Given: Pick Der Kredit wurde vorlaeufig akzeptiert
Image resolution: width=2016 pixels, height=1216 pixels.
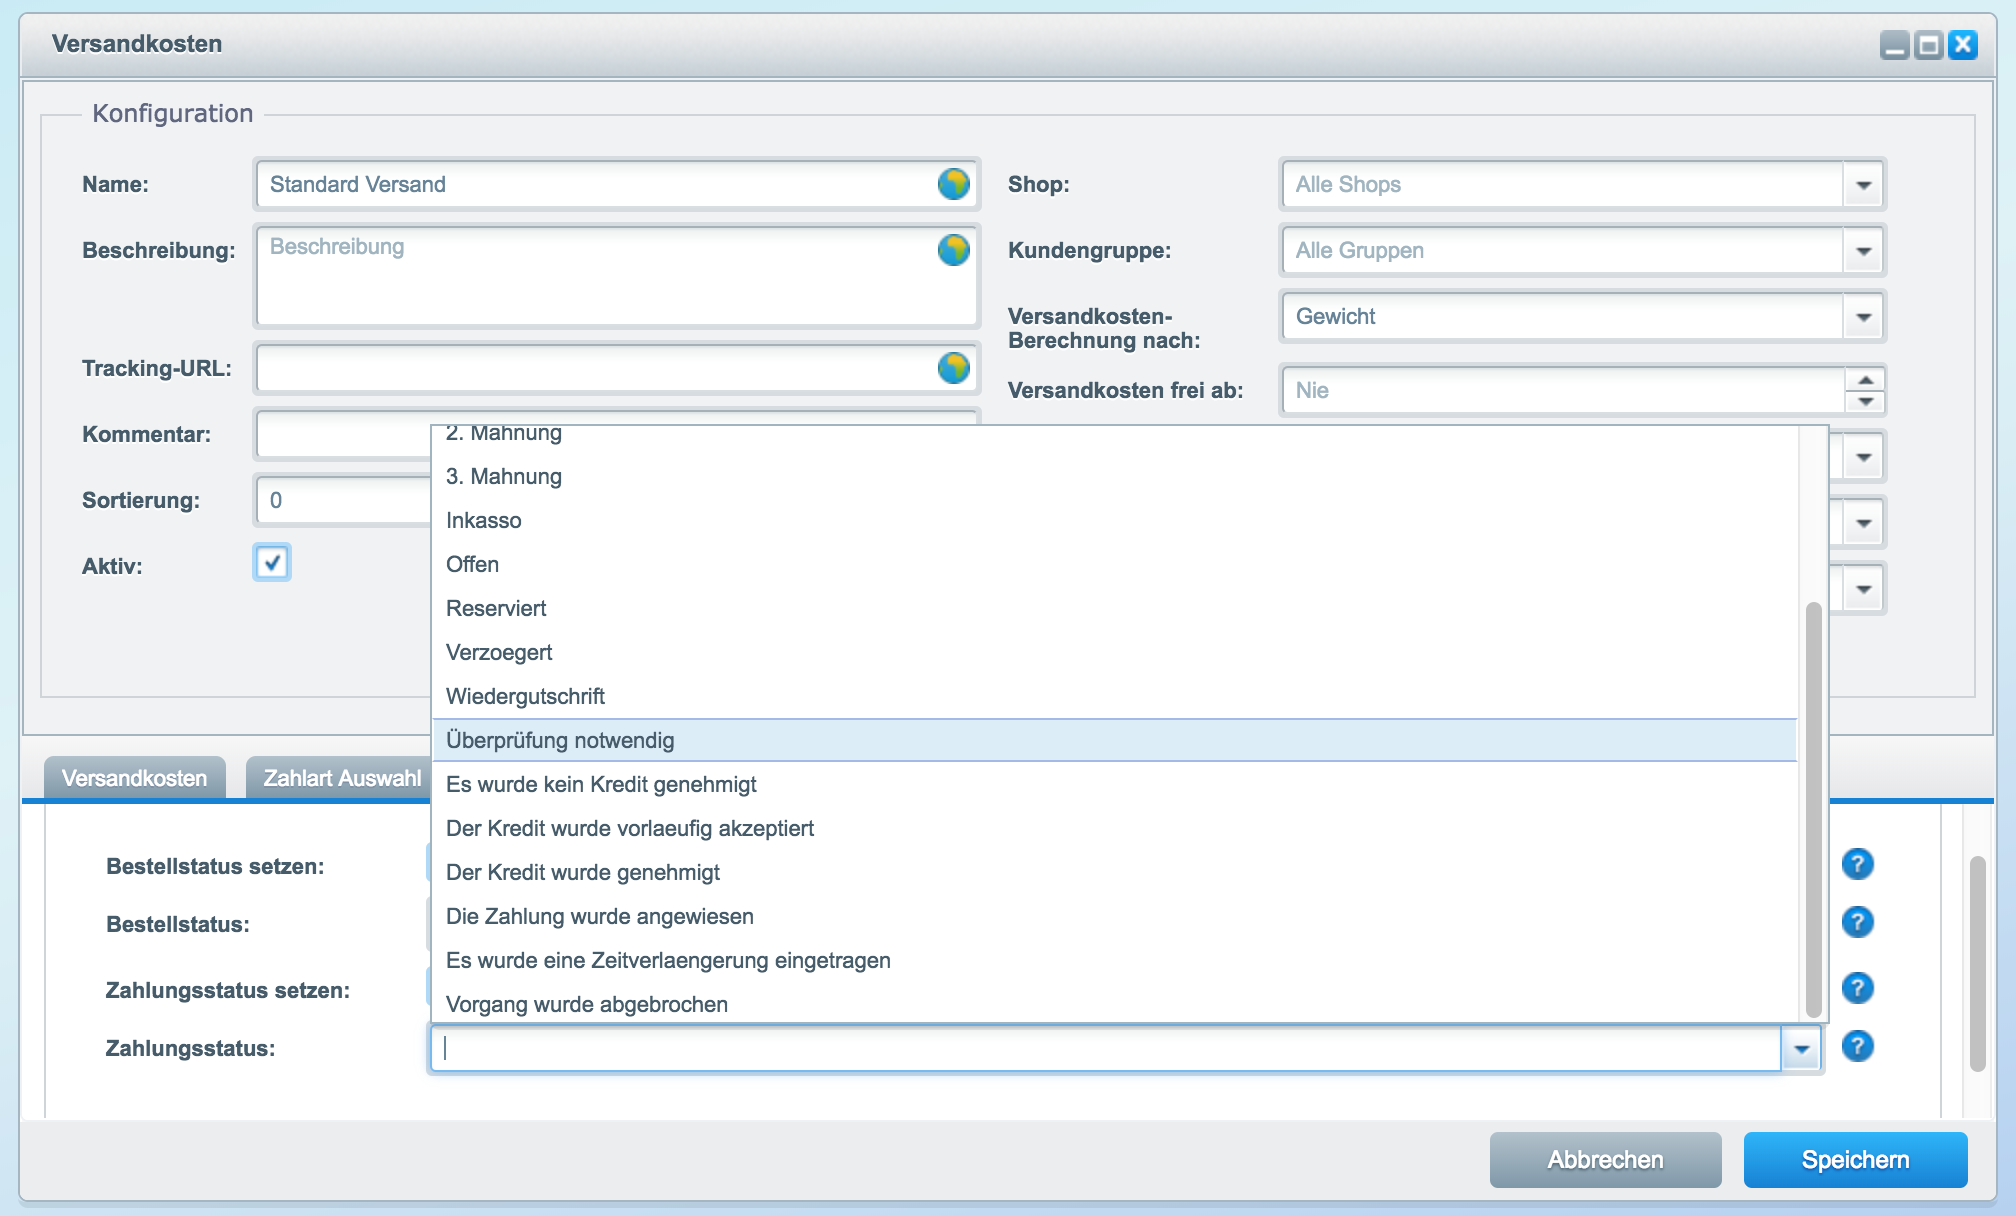Looking at the screenshot, I should click(x=1114, y=828).
